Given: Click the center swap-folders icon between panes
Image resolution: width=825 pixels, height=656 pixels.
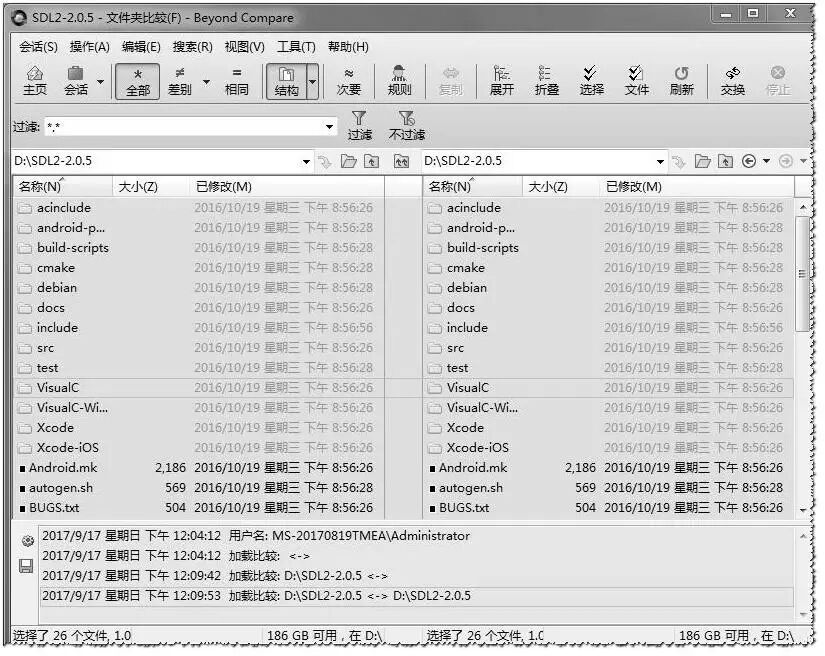Looking at the screenshot, I should 401,162.
